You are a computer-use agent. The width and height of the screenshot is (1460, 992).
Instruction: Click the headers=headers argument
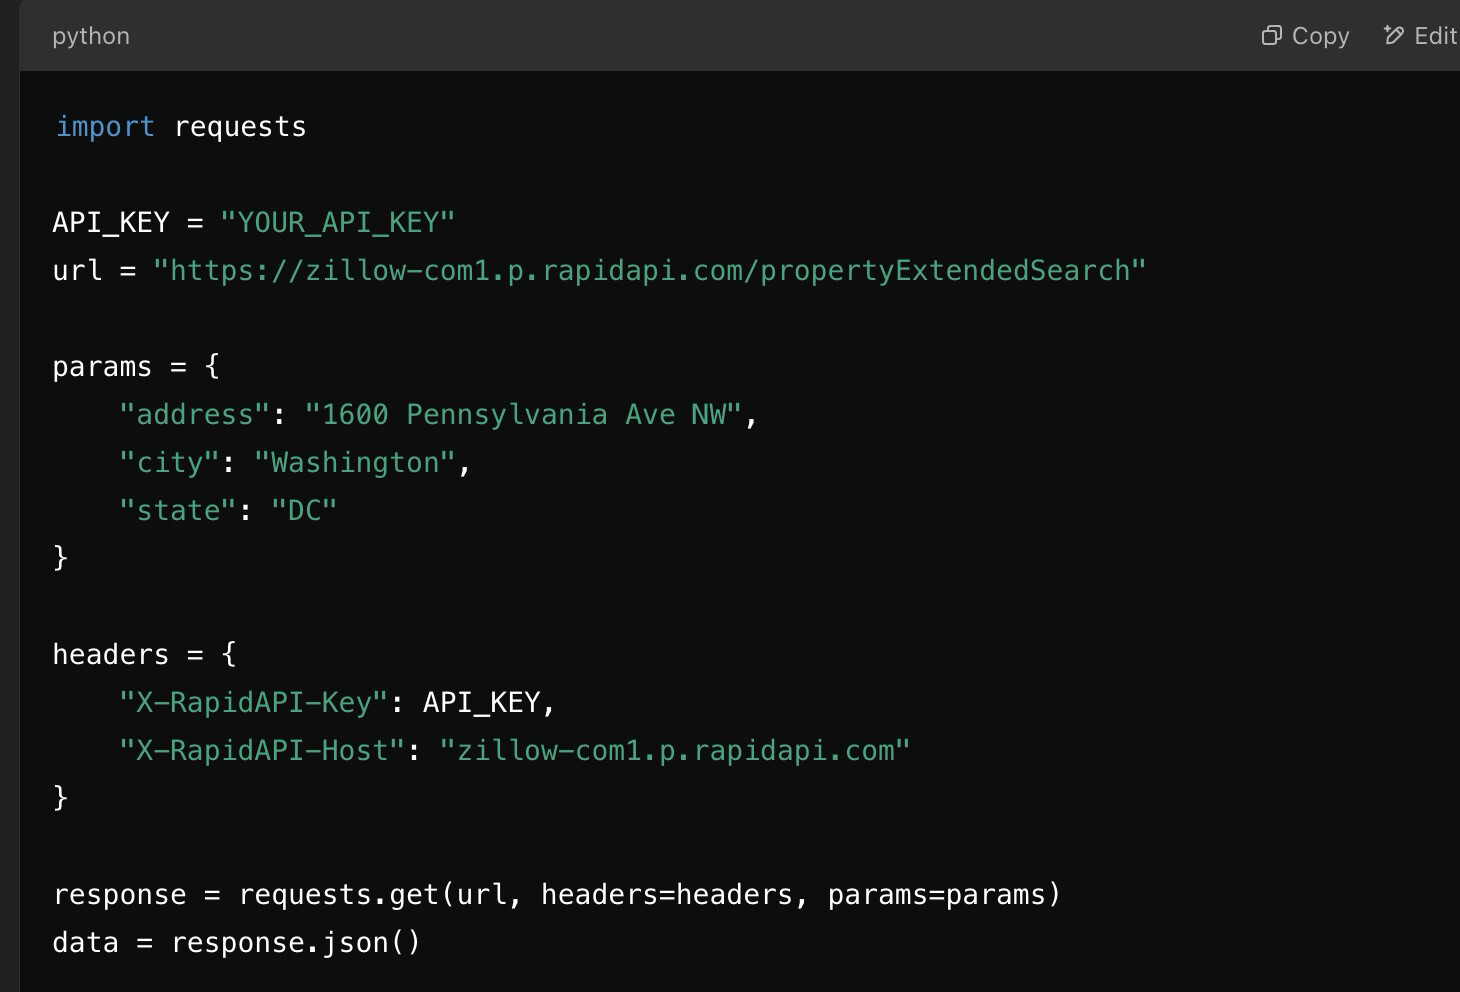pos(667,894)
